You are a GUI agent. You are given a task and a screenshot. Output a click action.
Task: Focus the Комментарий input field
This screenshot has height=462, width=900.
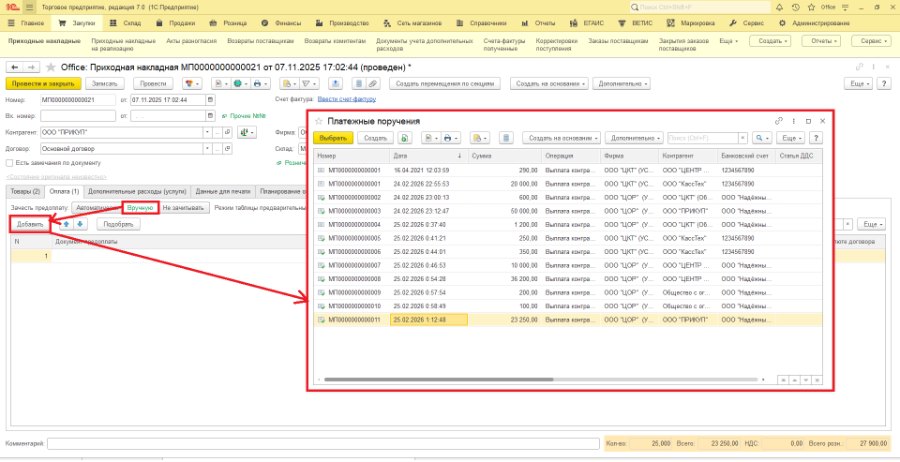pyautogui.click(x=324, y=444)
